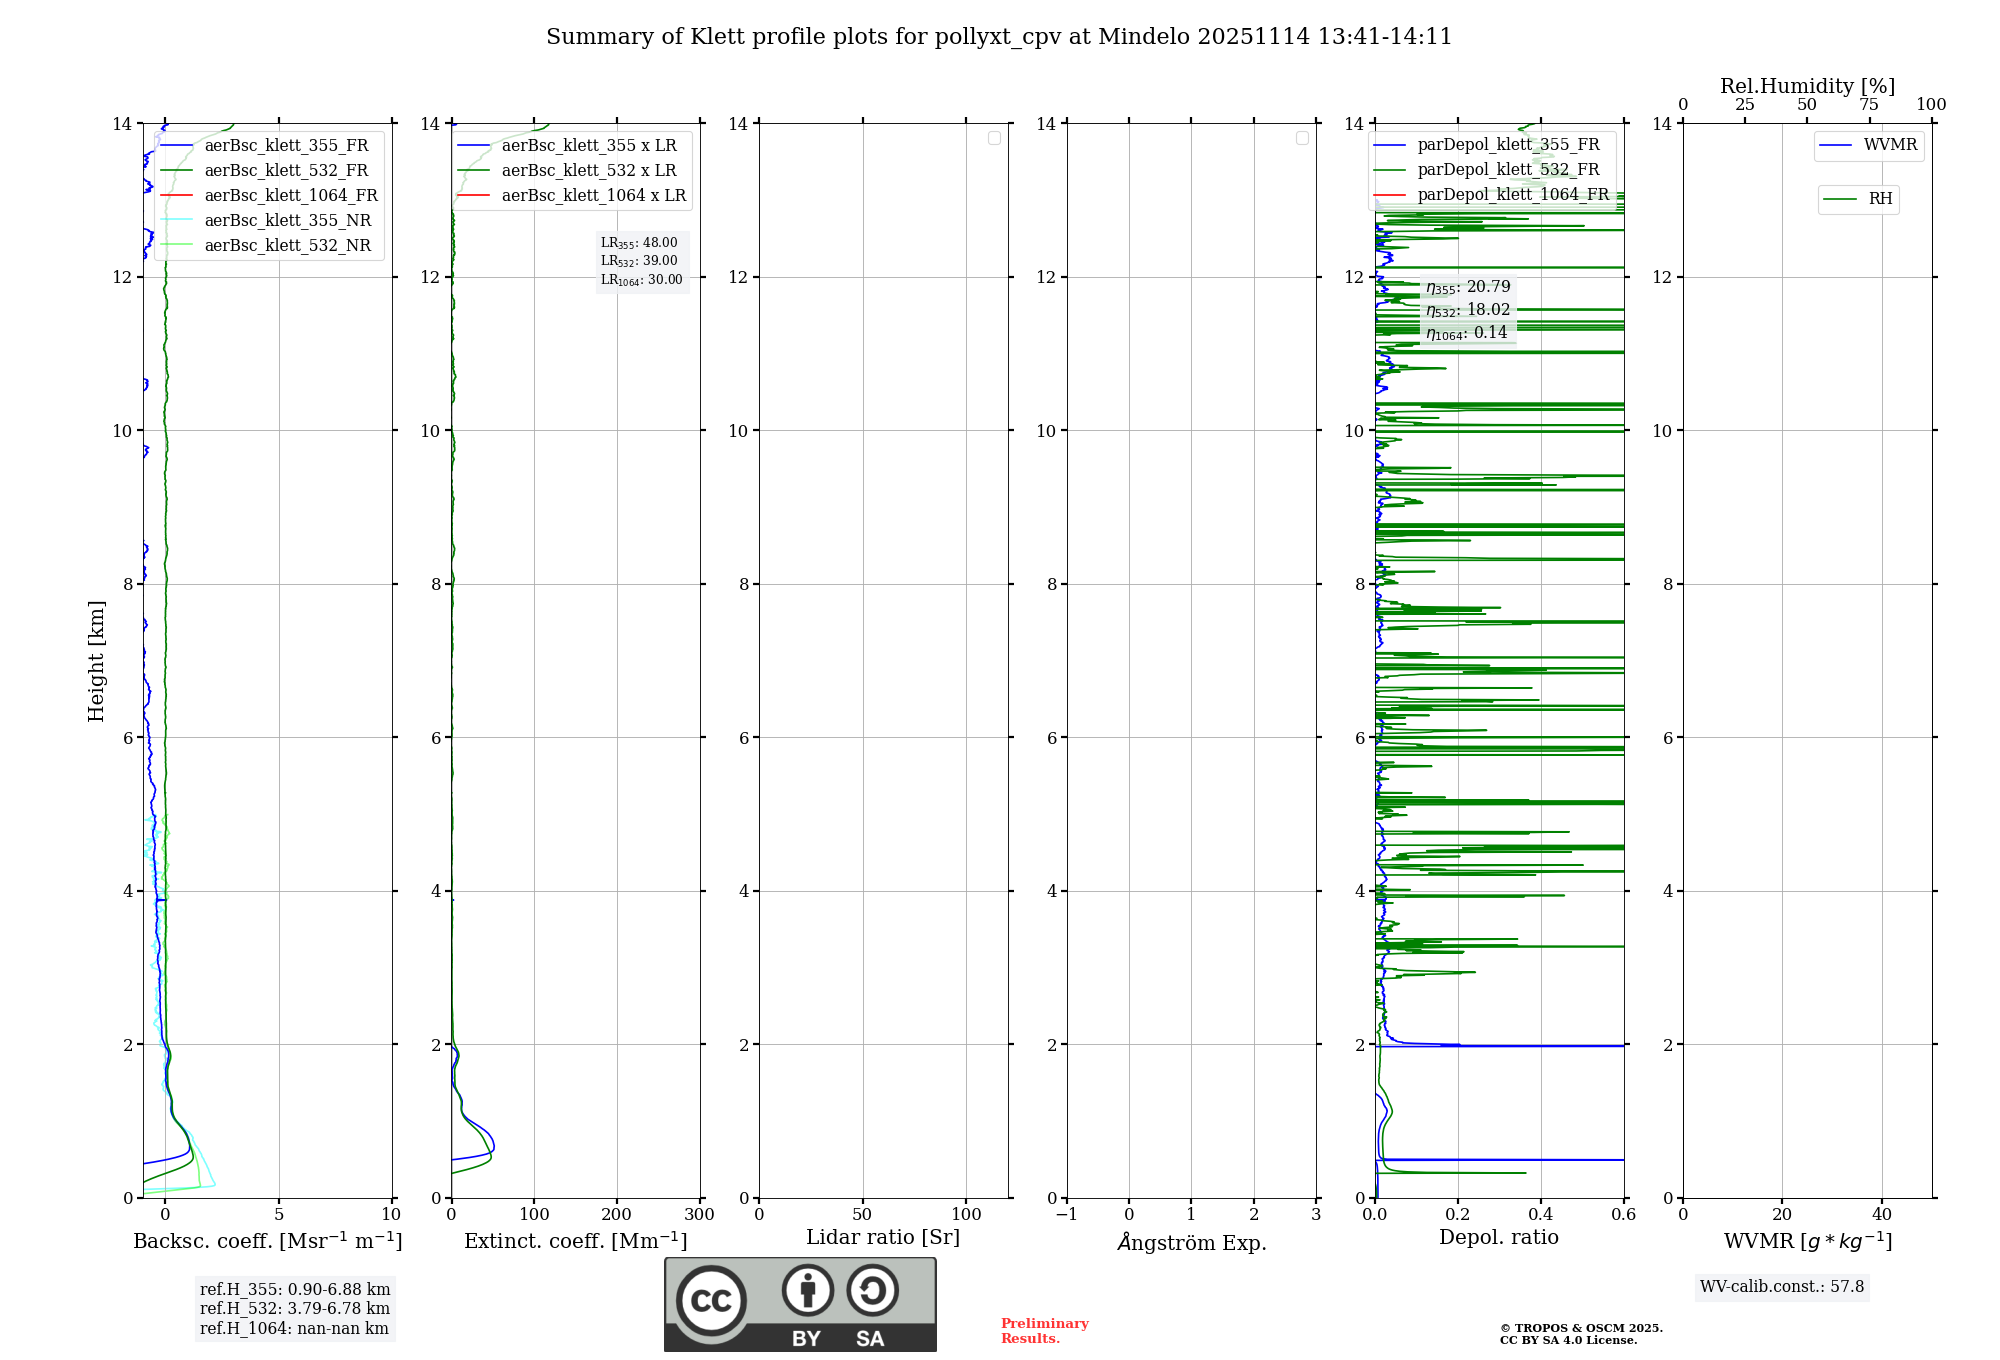Click the ShareAlike SA circular arrow icon

point(872,1290)
